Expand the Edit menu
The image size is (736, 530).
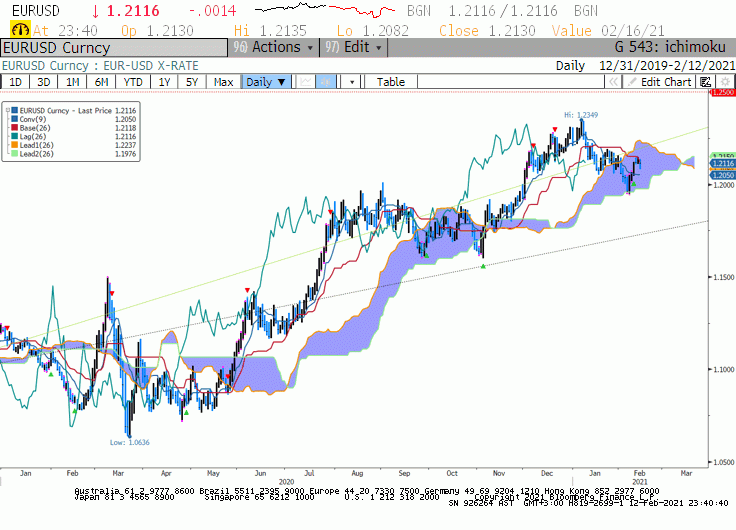tap(353, 47)
